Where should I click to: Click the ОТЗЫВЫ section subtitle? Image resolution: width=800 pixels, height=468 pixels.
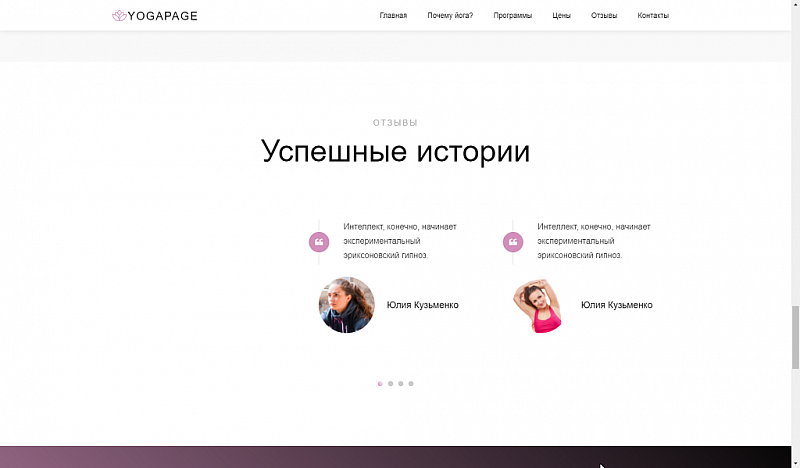pos(395,123)
